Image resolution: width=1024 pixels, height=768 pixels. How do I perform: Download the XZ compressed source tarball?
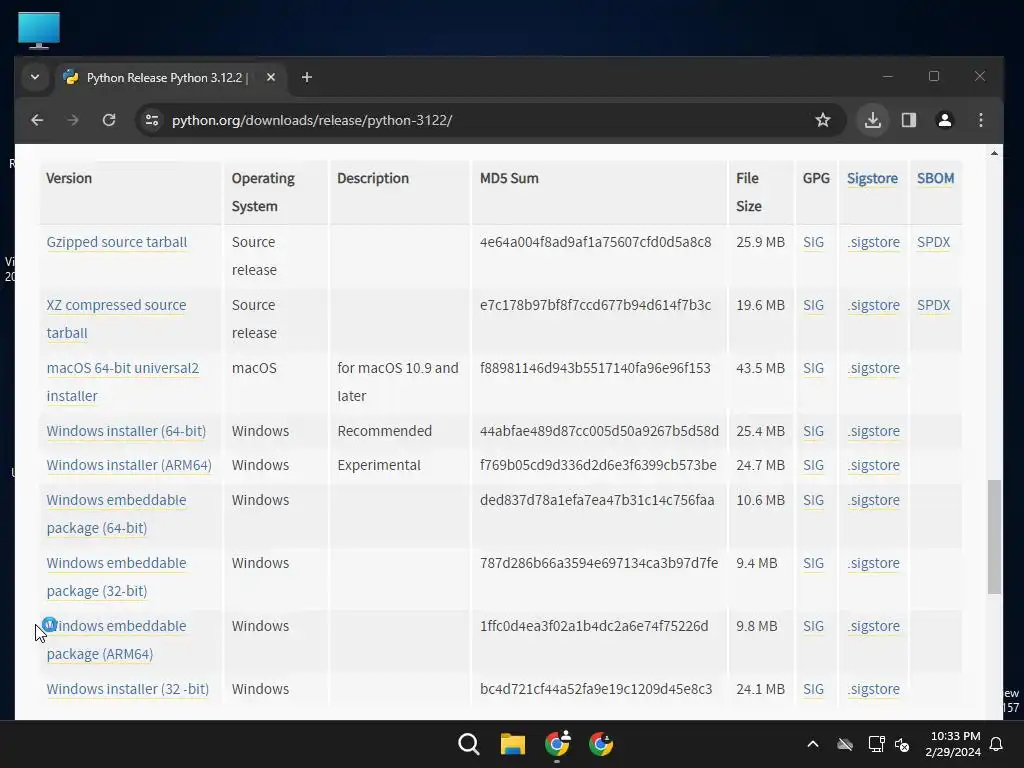(x=116, y=319)
